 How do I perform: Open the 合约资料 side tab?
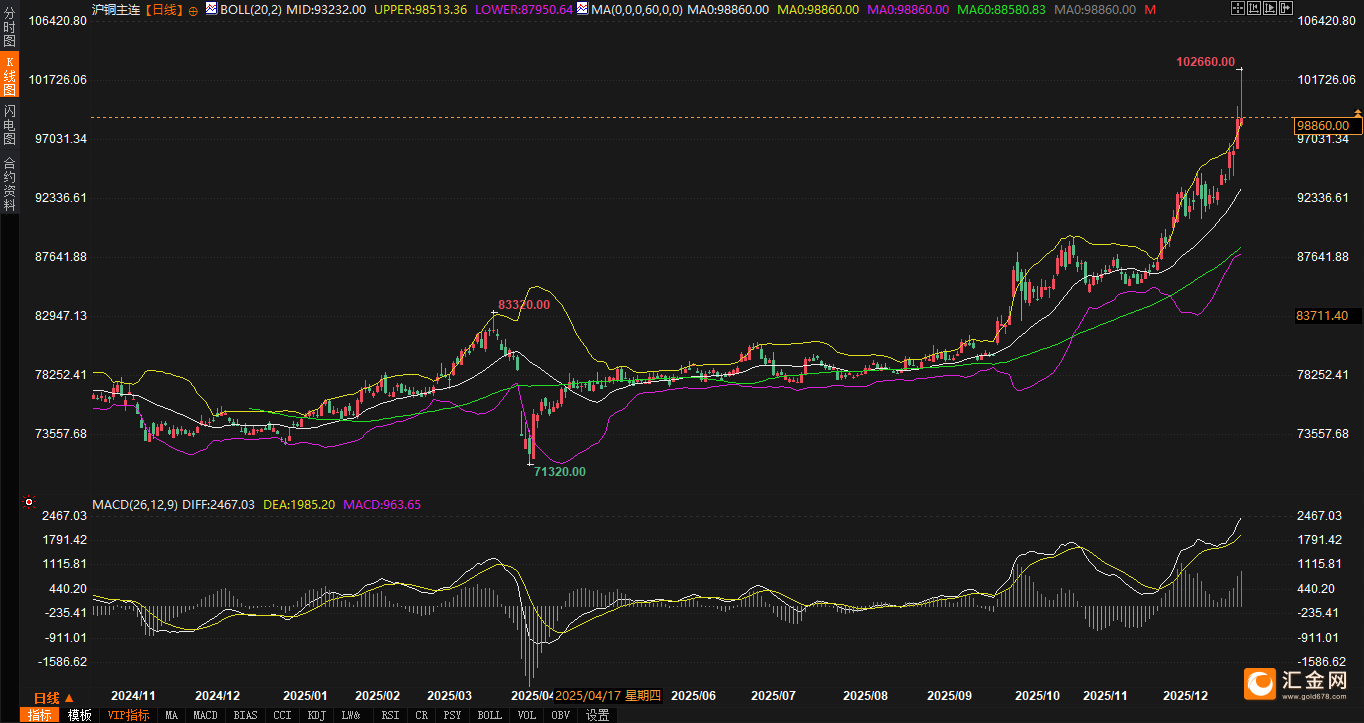pos(9,184)
